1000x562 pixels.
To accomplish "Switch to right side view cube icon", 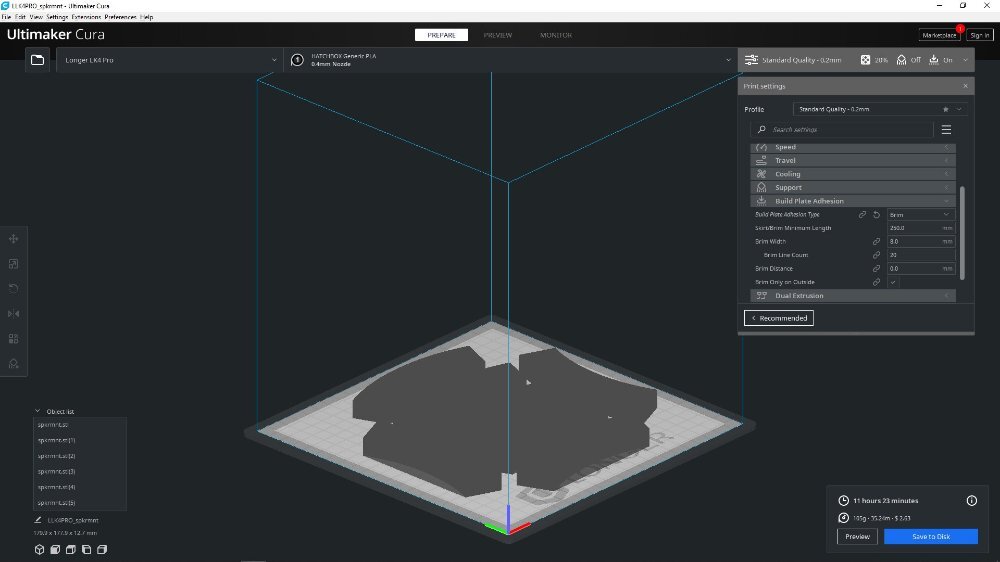I will point(102,549).
